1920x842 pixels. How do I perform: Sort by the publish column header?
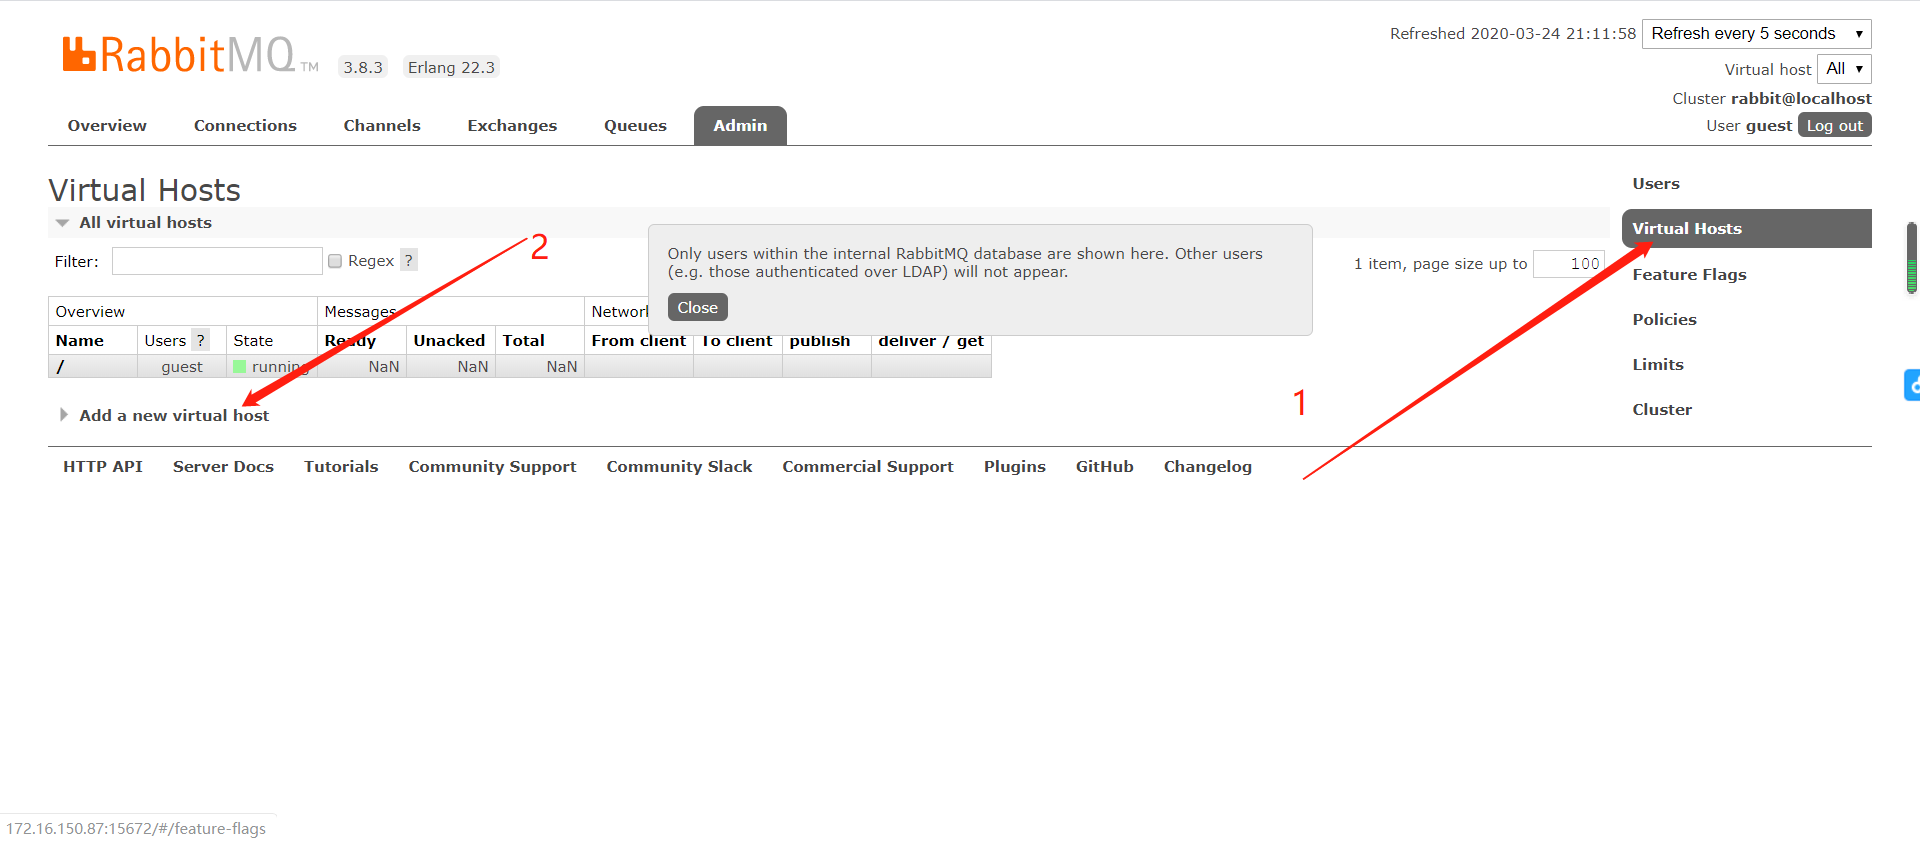click(819, 341)
